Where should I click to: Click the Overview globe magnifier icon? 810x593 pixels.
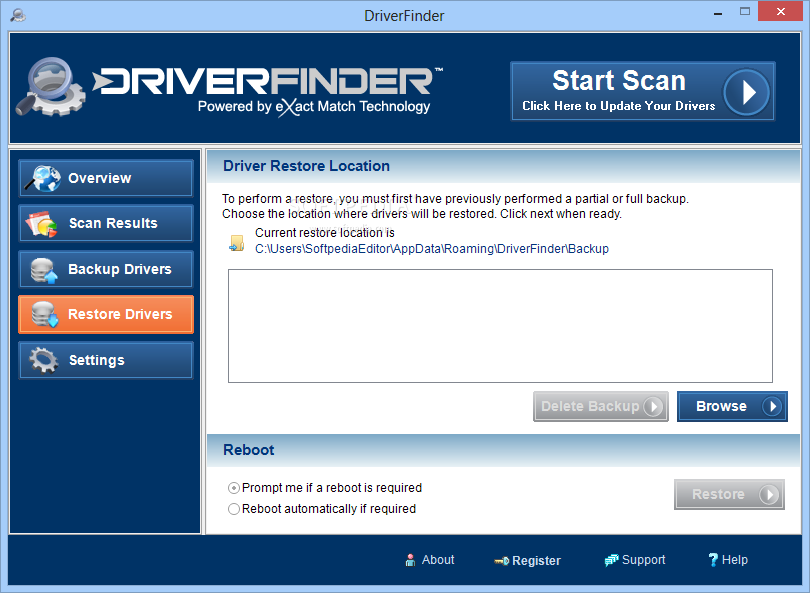tap(42, 178)
